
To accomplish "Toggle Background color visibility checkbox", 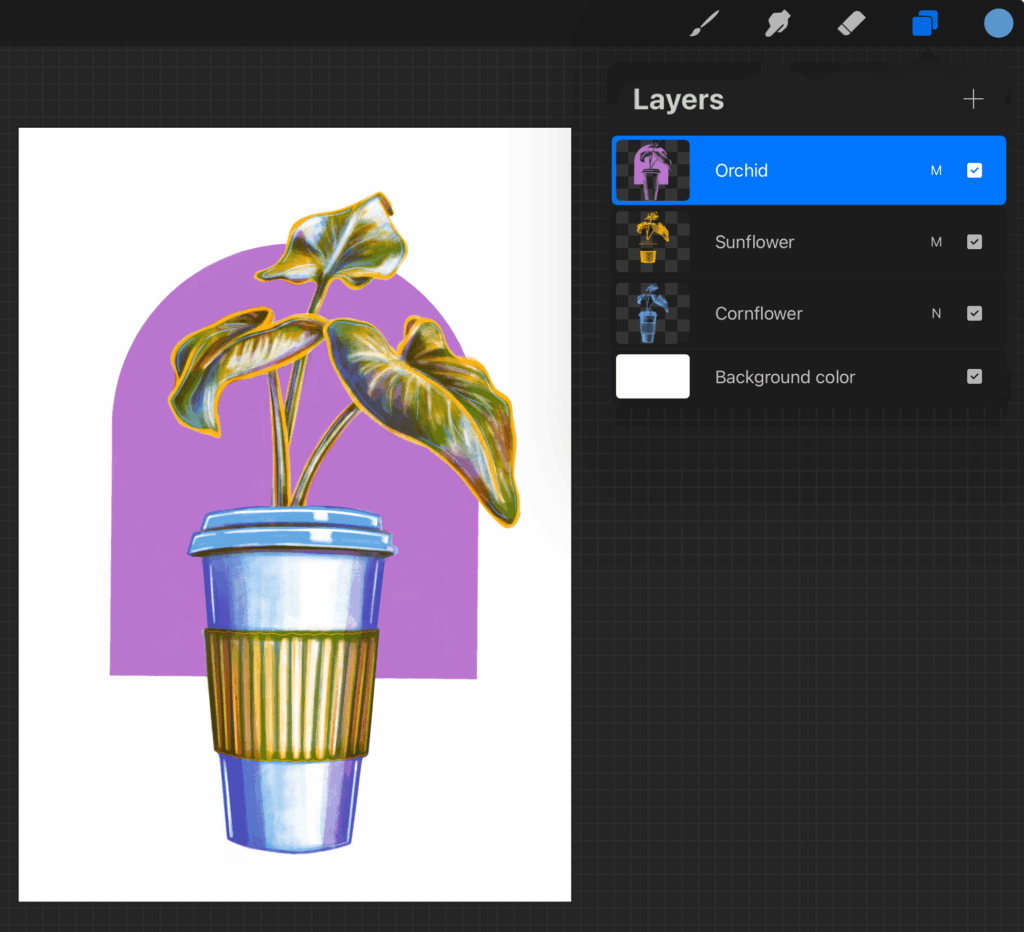I will (974, 377).
